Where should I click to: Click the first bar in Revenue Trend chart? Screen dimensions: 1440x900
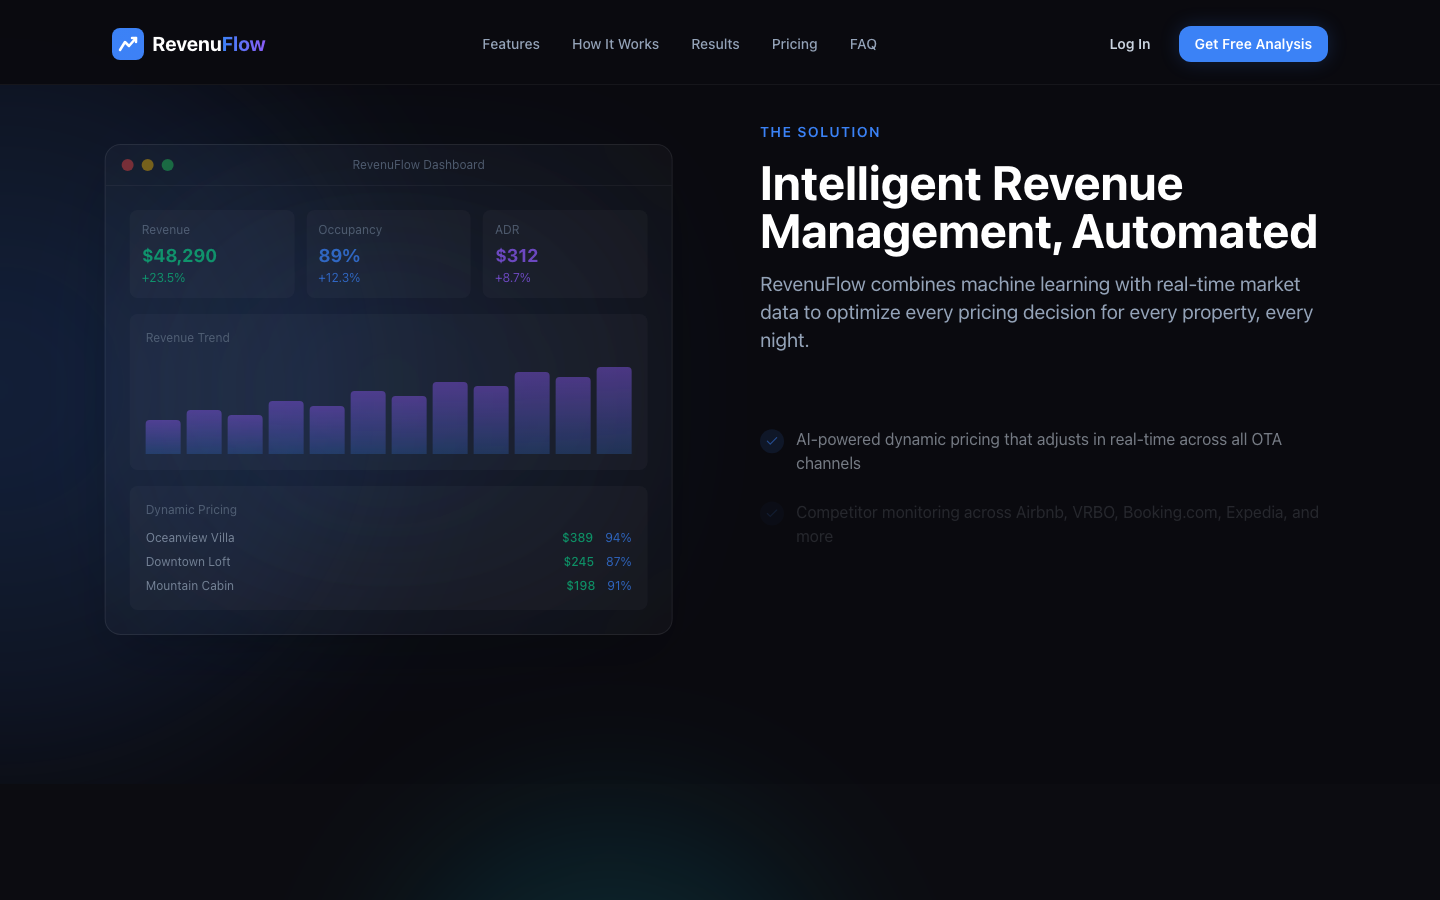163,437
